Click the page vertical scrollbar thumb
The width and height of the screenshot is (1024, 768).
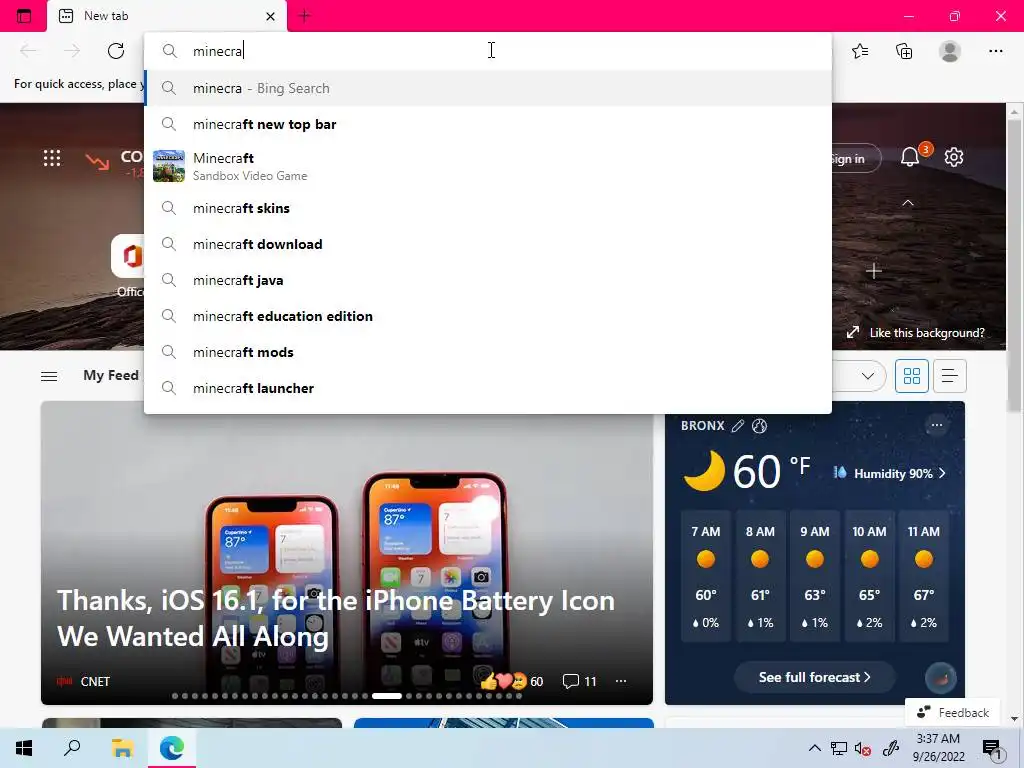pyautogui.click(x=1014, y=266)
